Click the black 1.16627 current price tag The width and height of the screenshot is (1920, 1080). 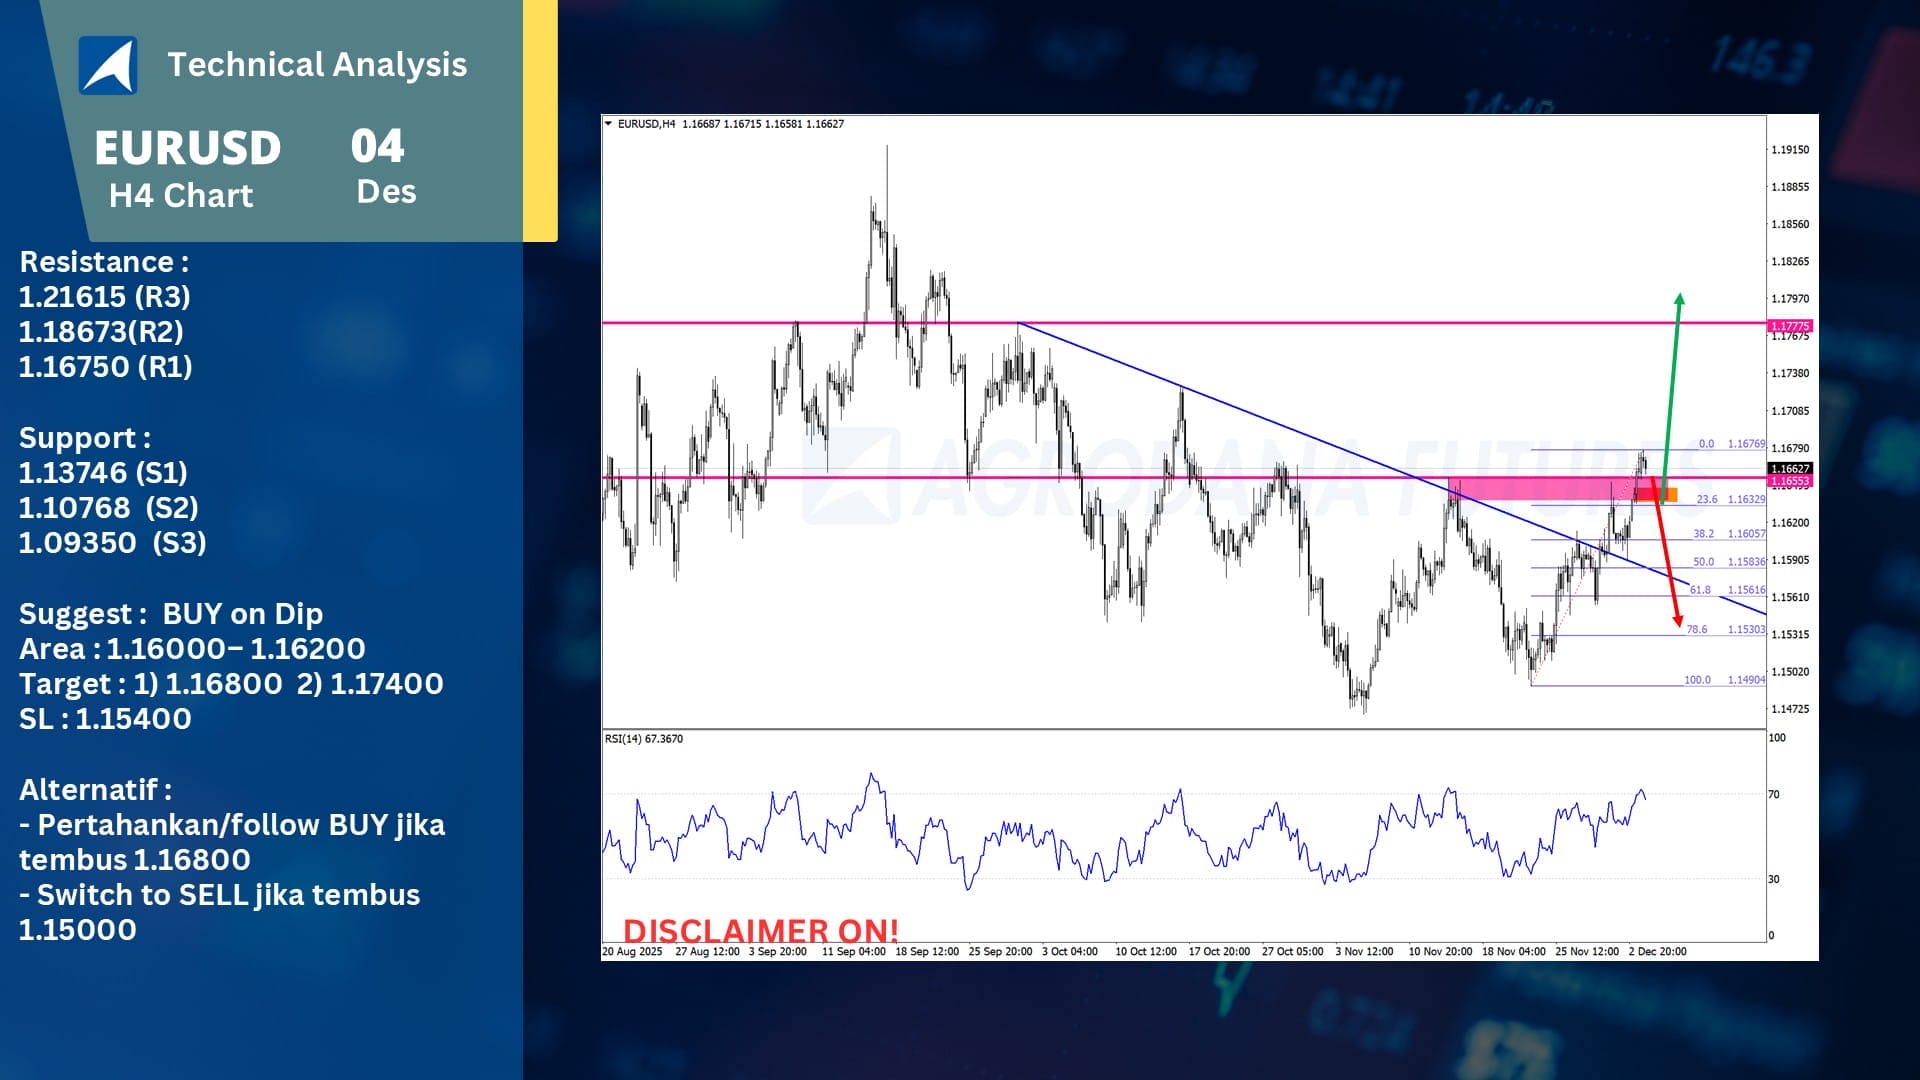click(x=1790, y=468)
